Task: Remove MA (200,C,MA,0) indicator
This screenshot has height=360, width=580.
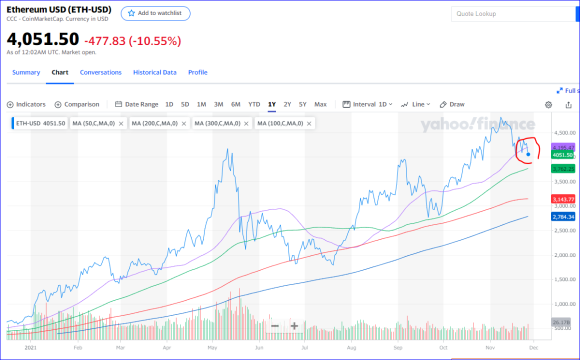Action: 184,124
